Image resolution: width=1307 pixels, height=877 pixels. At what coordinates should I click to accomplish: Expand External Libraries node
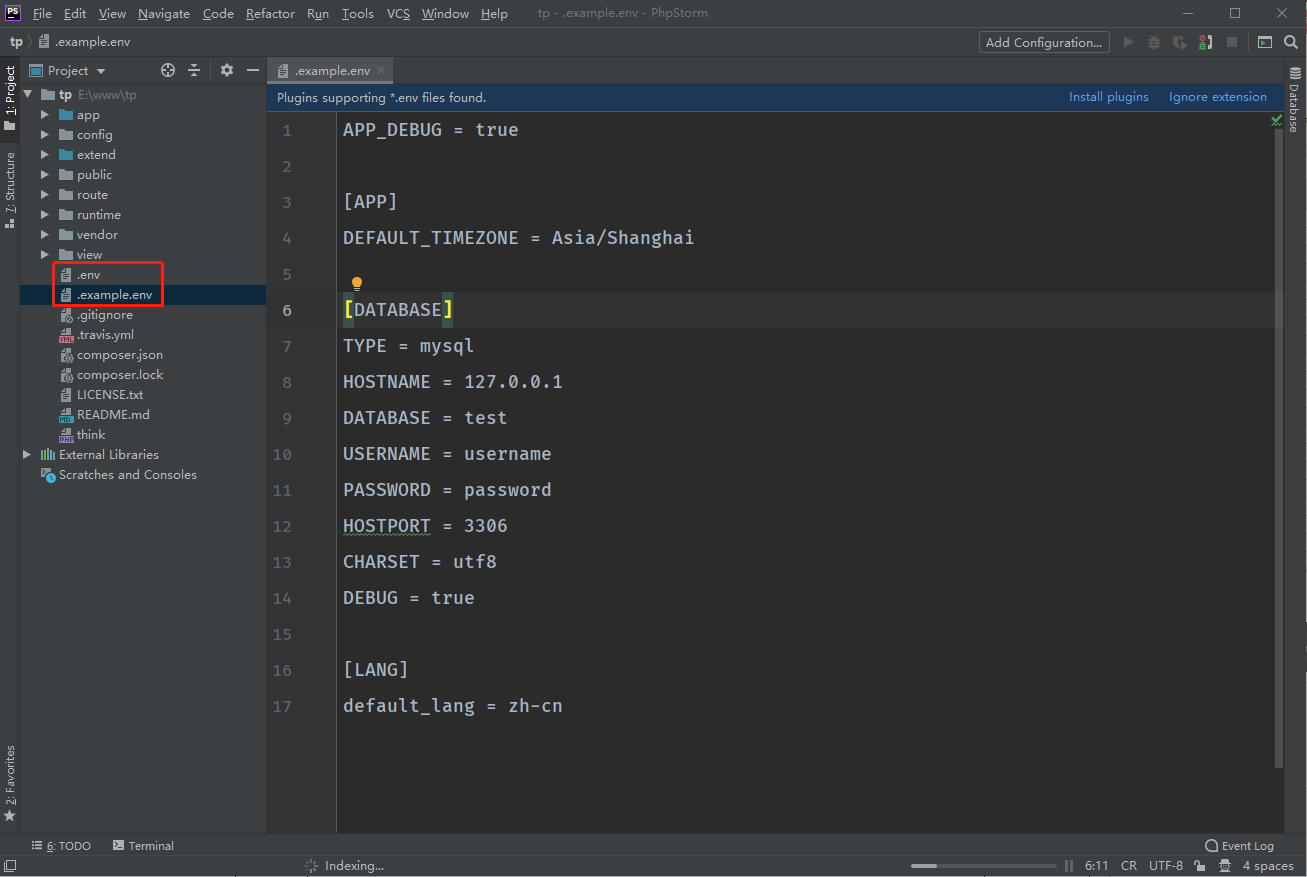[27, 455]
